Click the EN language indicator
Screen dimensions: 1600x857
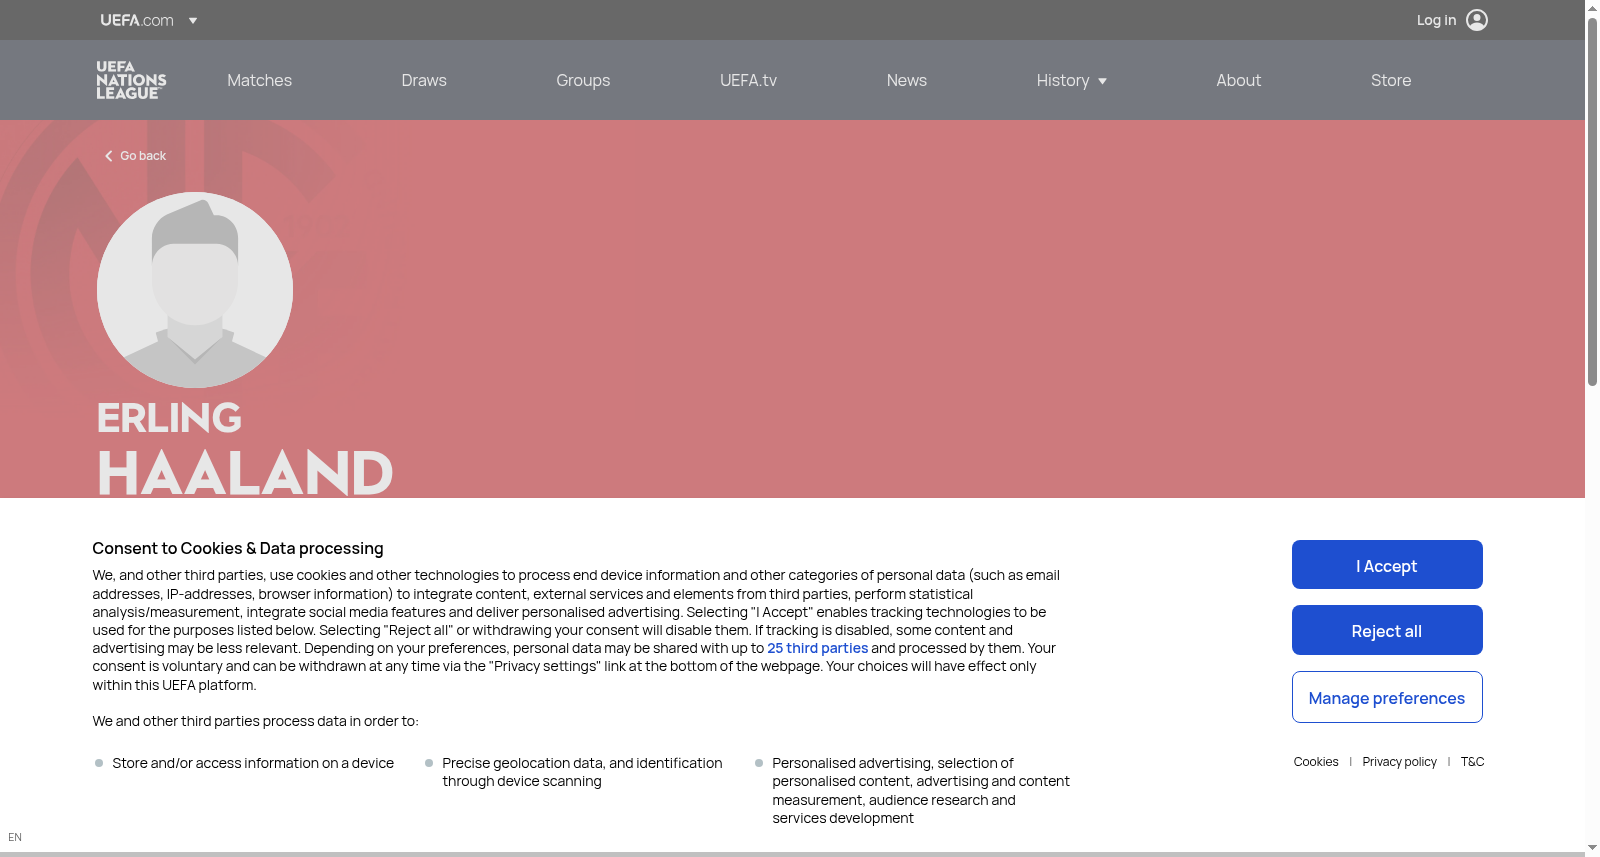point(15,838)
